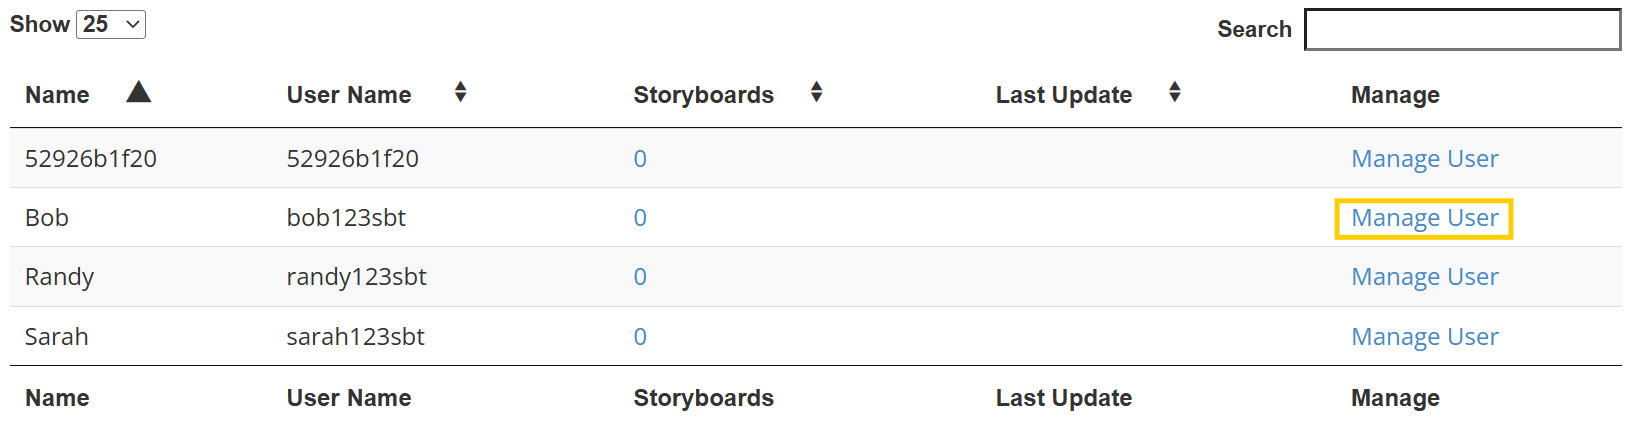
Task: Open Manage User for Randy
Action: coord(1424,277)
